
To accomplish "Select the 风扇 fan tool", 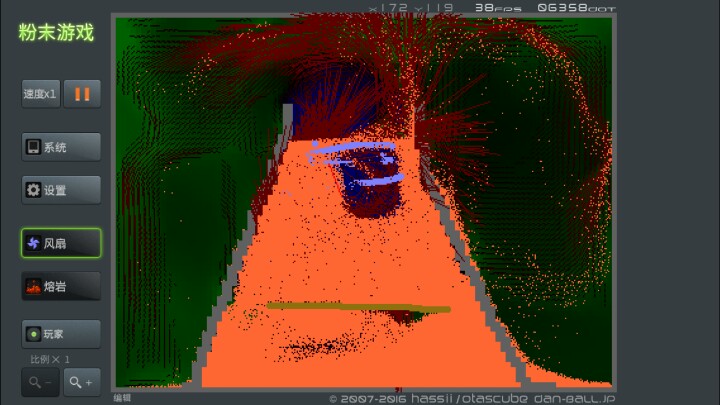I will coord(61,243).
